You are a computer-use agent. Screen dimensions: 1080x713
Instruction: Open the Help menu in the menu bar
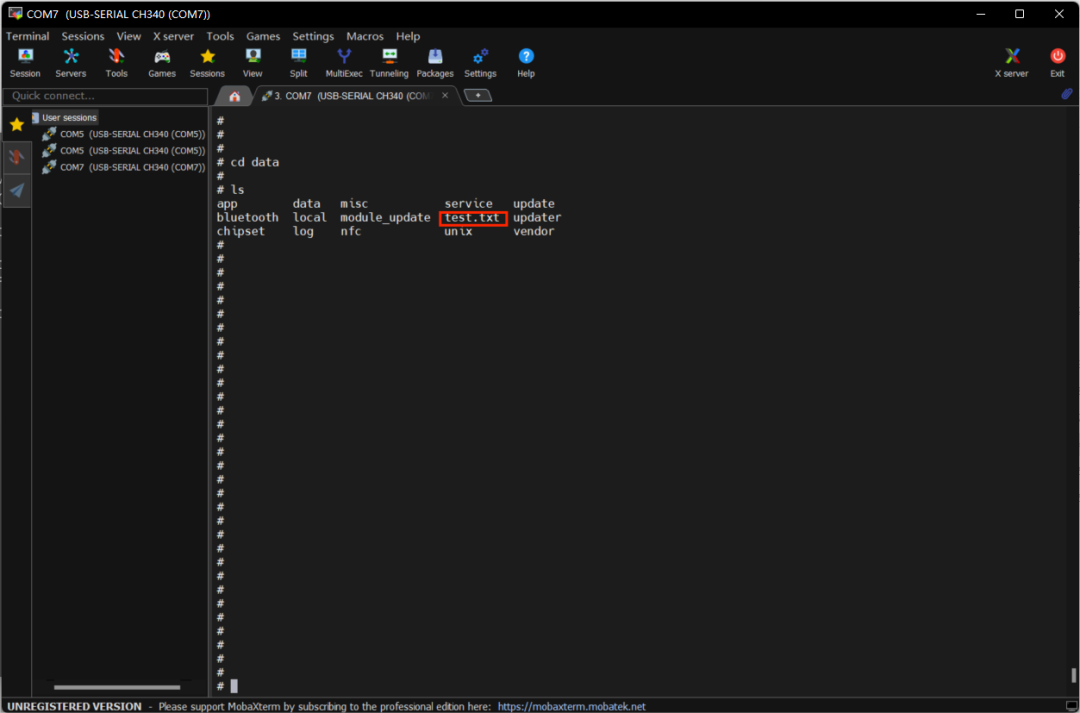[408, 37]
